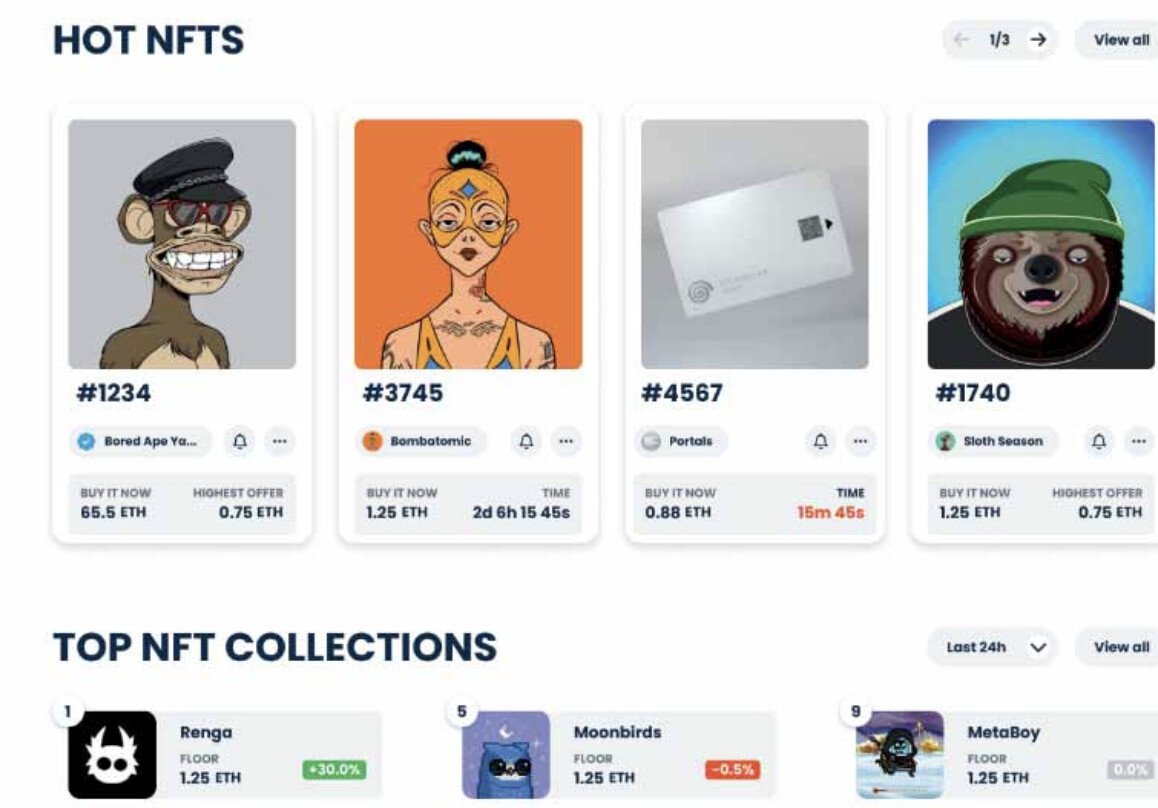Click the bell icon on NFT #1234 card
The width and height of the screenshot is (1158, 808).
tap(240, 441)
